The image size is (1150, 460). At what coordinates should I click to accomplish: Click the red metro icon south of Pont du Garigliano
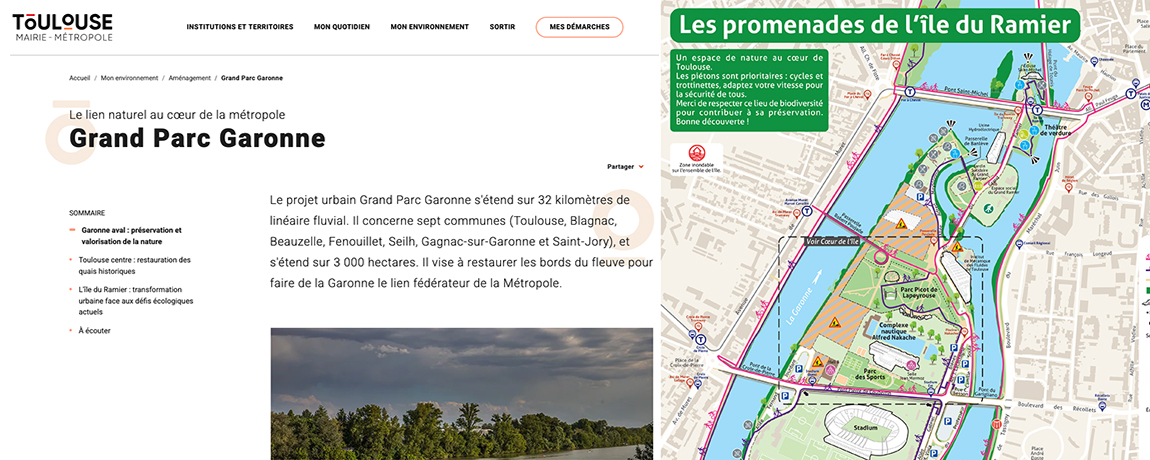click(x=996, y=424)
